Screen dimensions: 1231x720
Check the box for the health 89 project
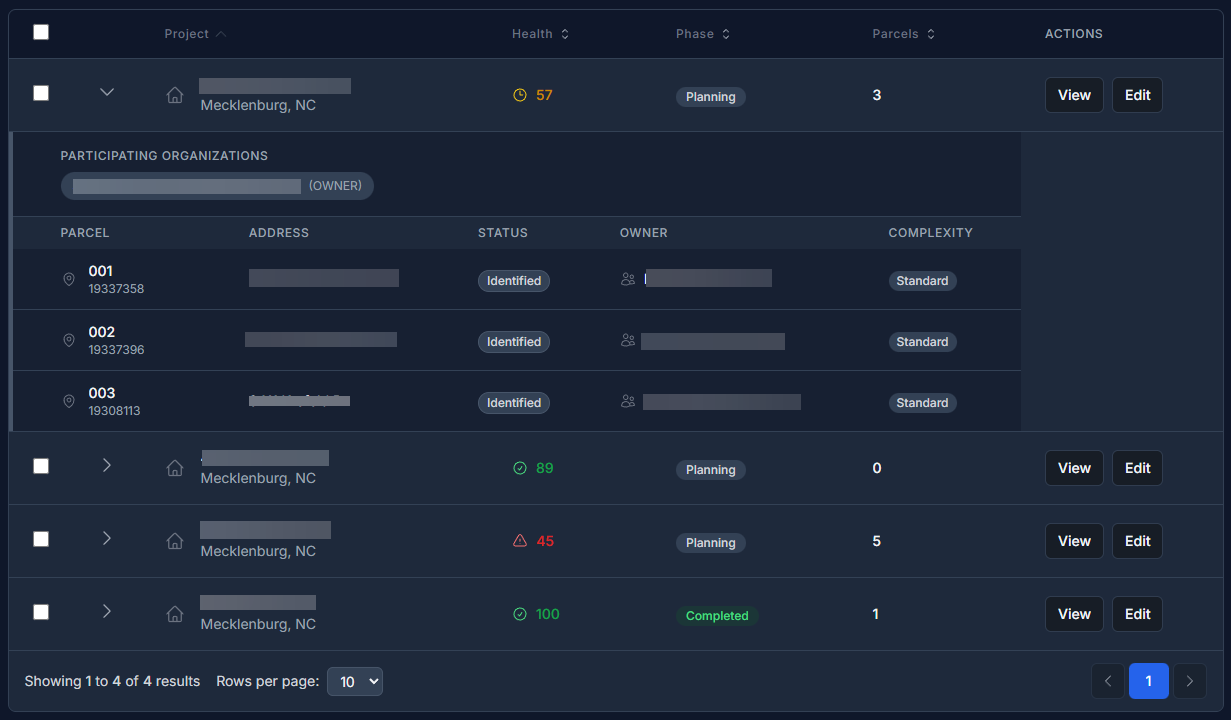tap(41, 466)
